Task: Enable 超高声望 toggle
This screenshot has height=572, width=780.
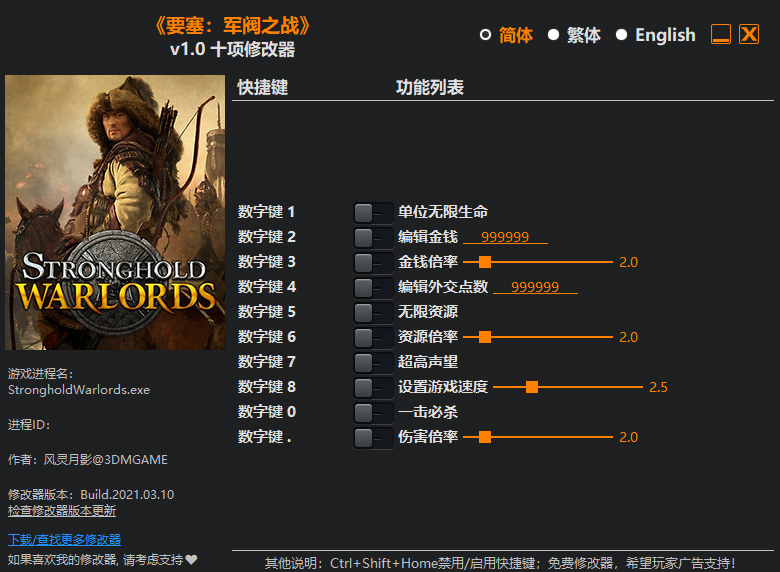Action: [x=373, y=363]
